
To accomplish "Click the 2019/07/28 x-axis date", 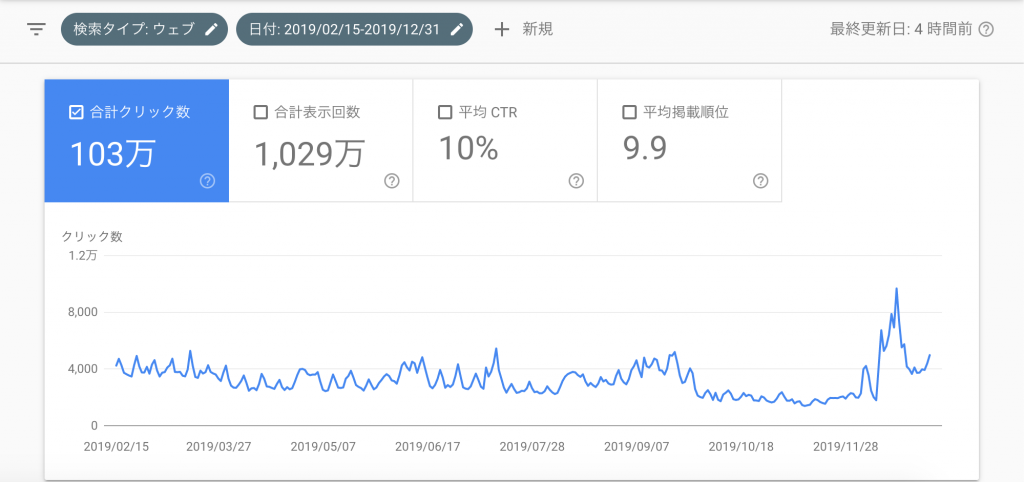I will click(x=532, y=447).
